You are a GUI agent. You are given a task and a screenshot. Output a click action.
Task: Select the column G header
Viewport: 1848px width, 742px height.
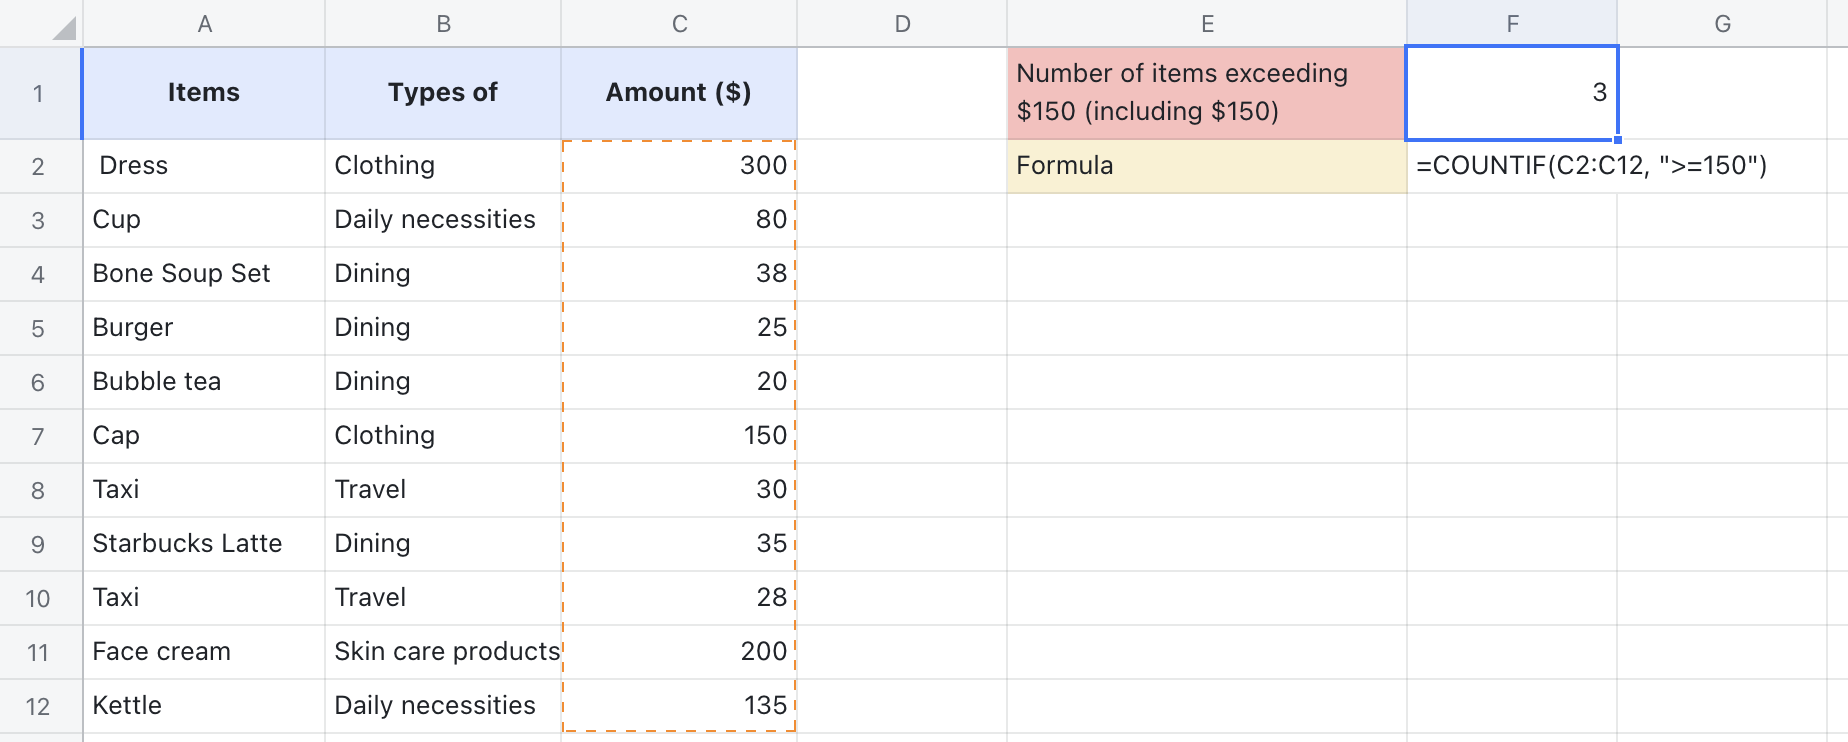1724,22
